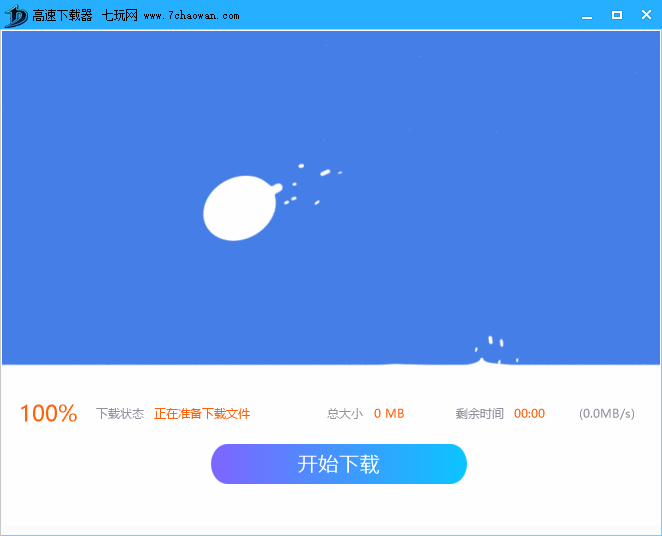Click the (0.0MB/s) download speed indicator
662x536 pixels.
606,414
